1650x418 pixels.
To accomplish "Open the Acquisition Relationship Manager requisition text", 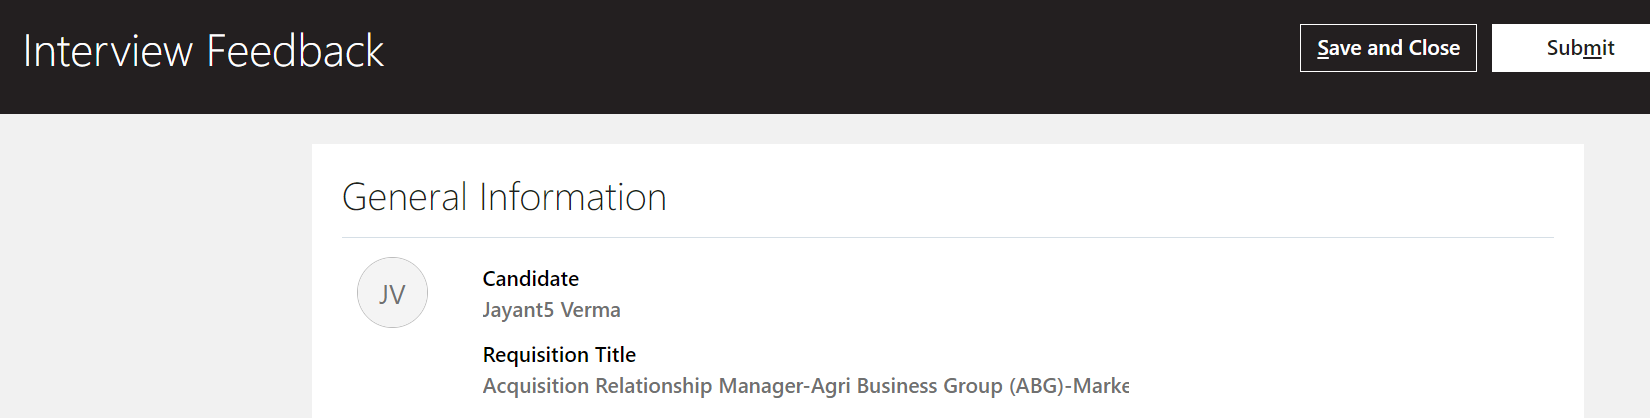I will point(805,386).
